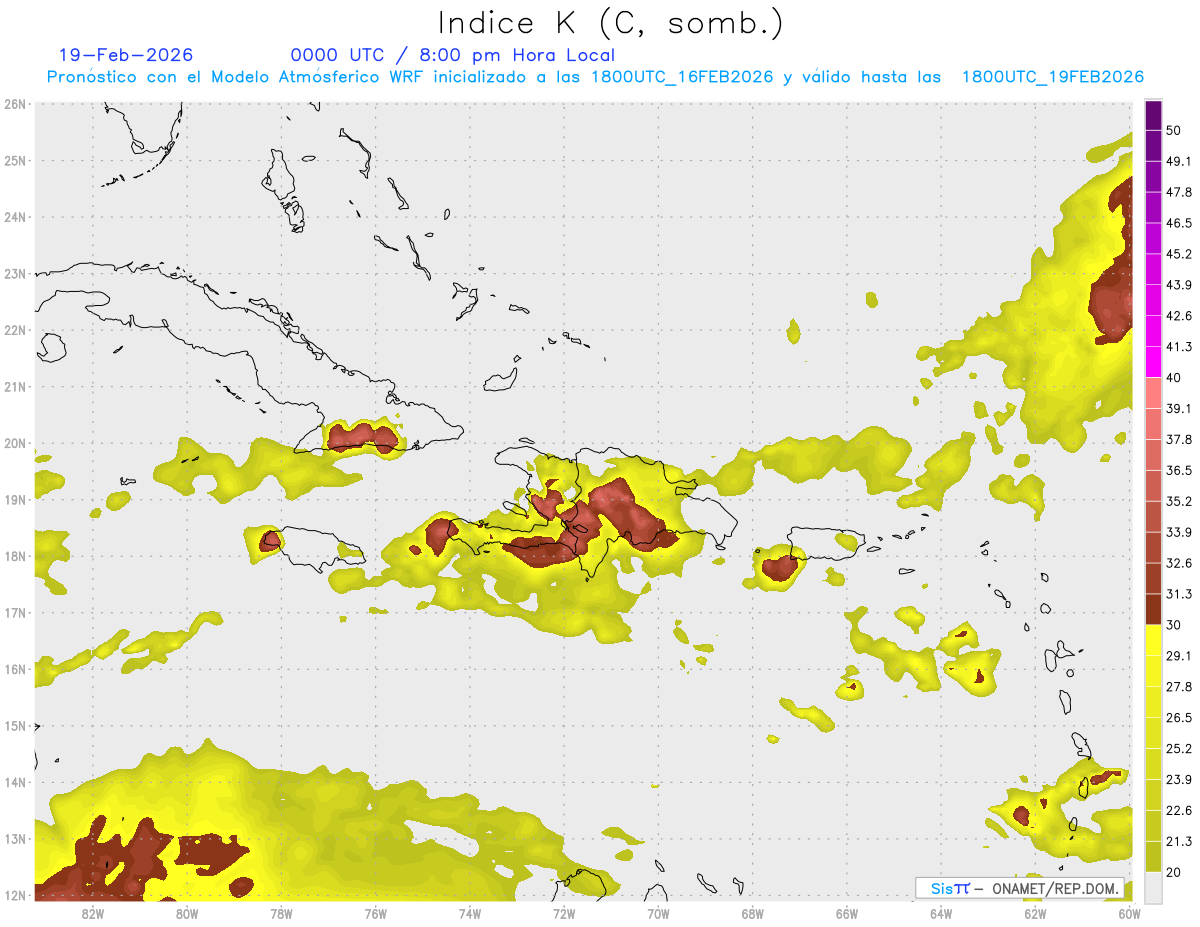Click the colorbar label '30'

(x=1173, y=625)
